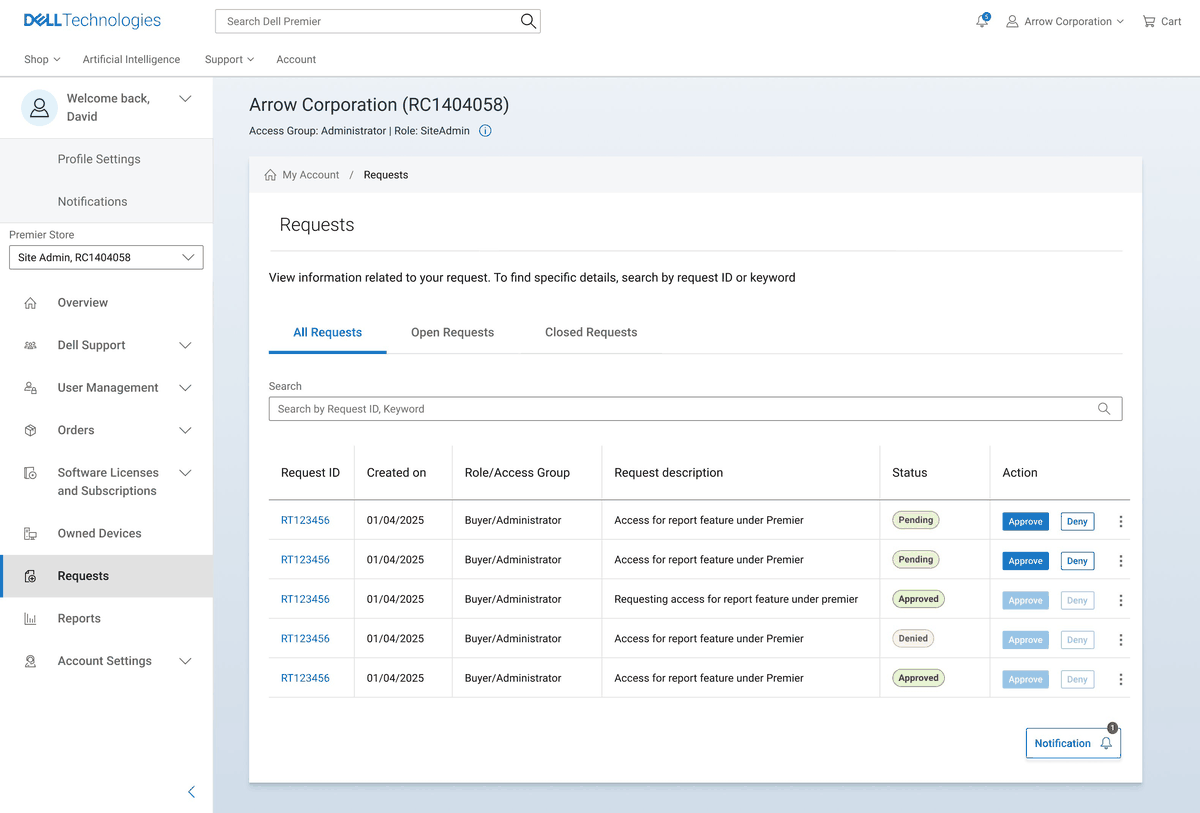The height and width of the screenshot is (813, 1200).
Task: Click the Requesting access for report feature description
Action: coord(736,599)
